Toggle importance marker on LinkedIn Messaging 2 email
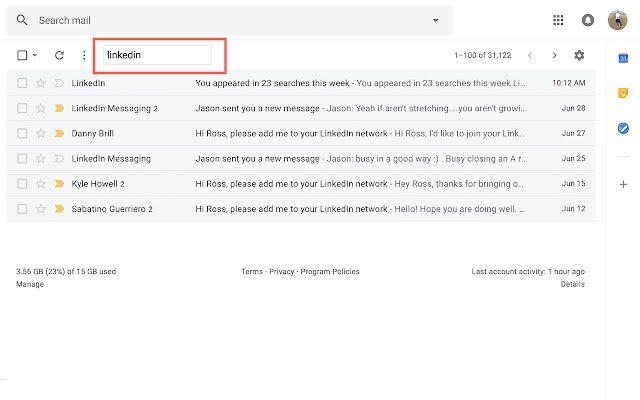The image size is (640, 400). tap(59, 108)
